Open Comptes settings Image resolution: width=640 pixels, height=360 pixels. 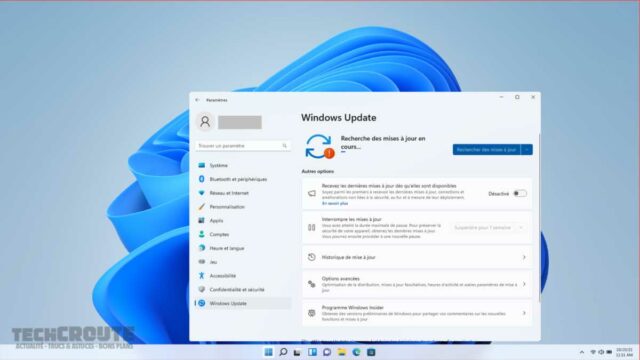pyautogui.click(x=243, y=234)
